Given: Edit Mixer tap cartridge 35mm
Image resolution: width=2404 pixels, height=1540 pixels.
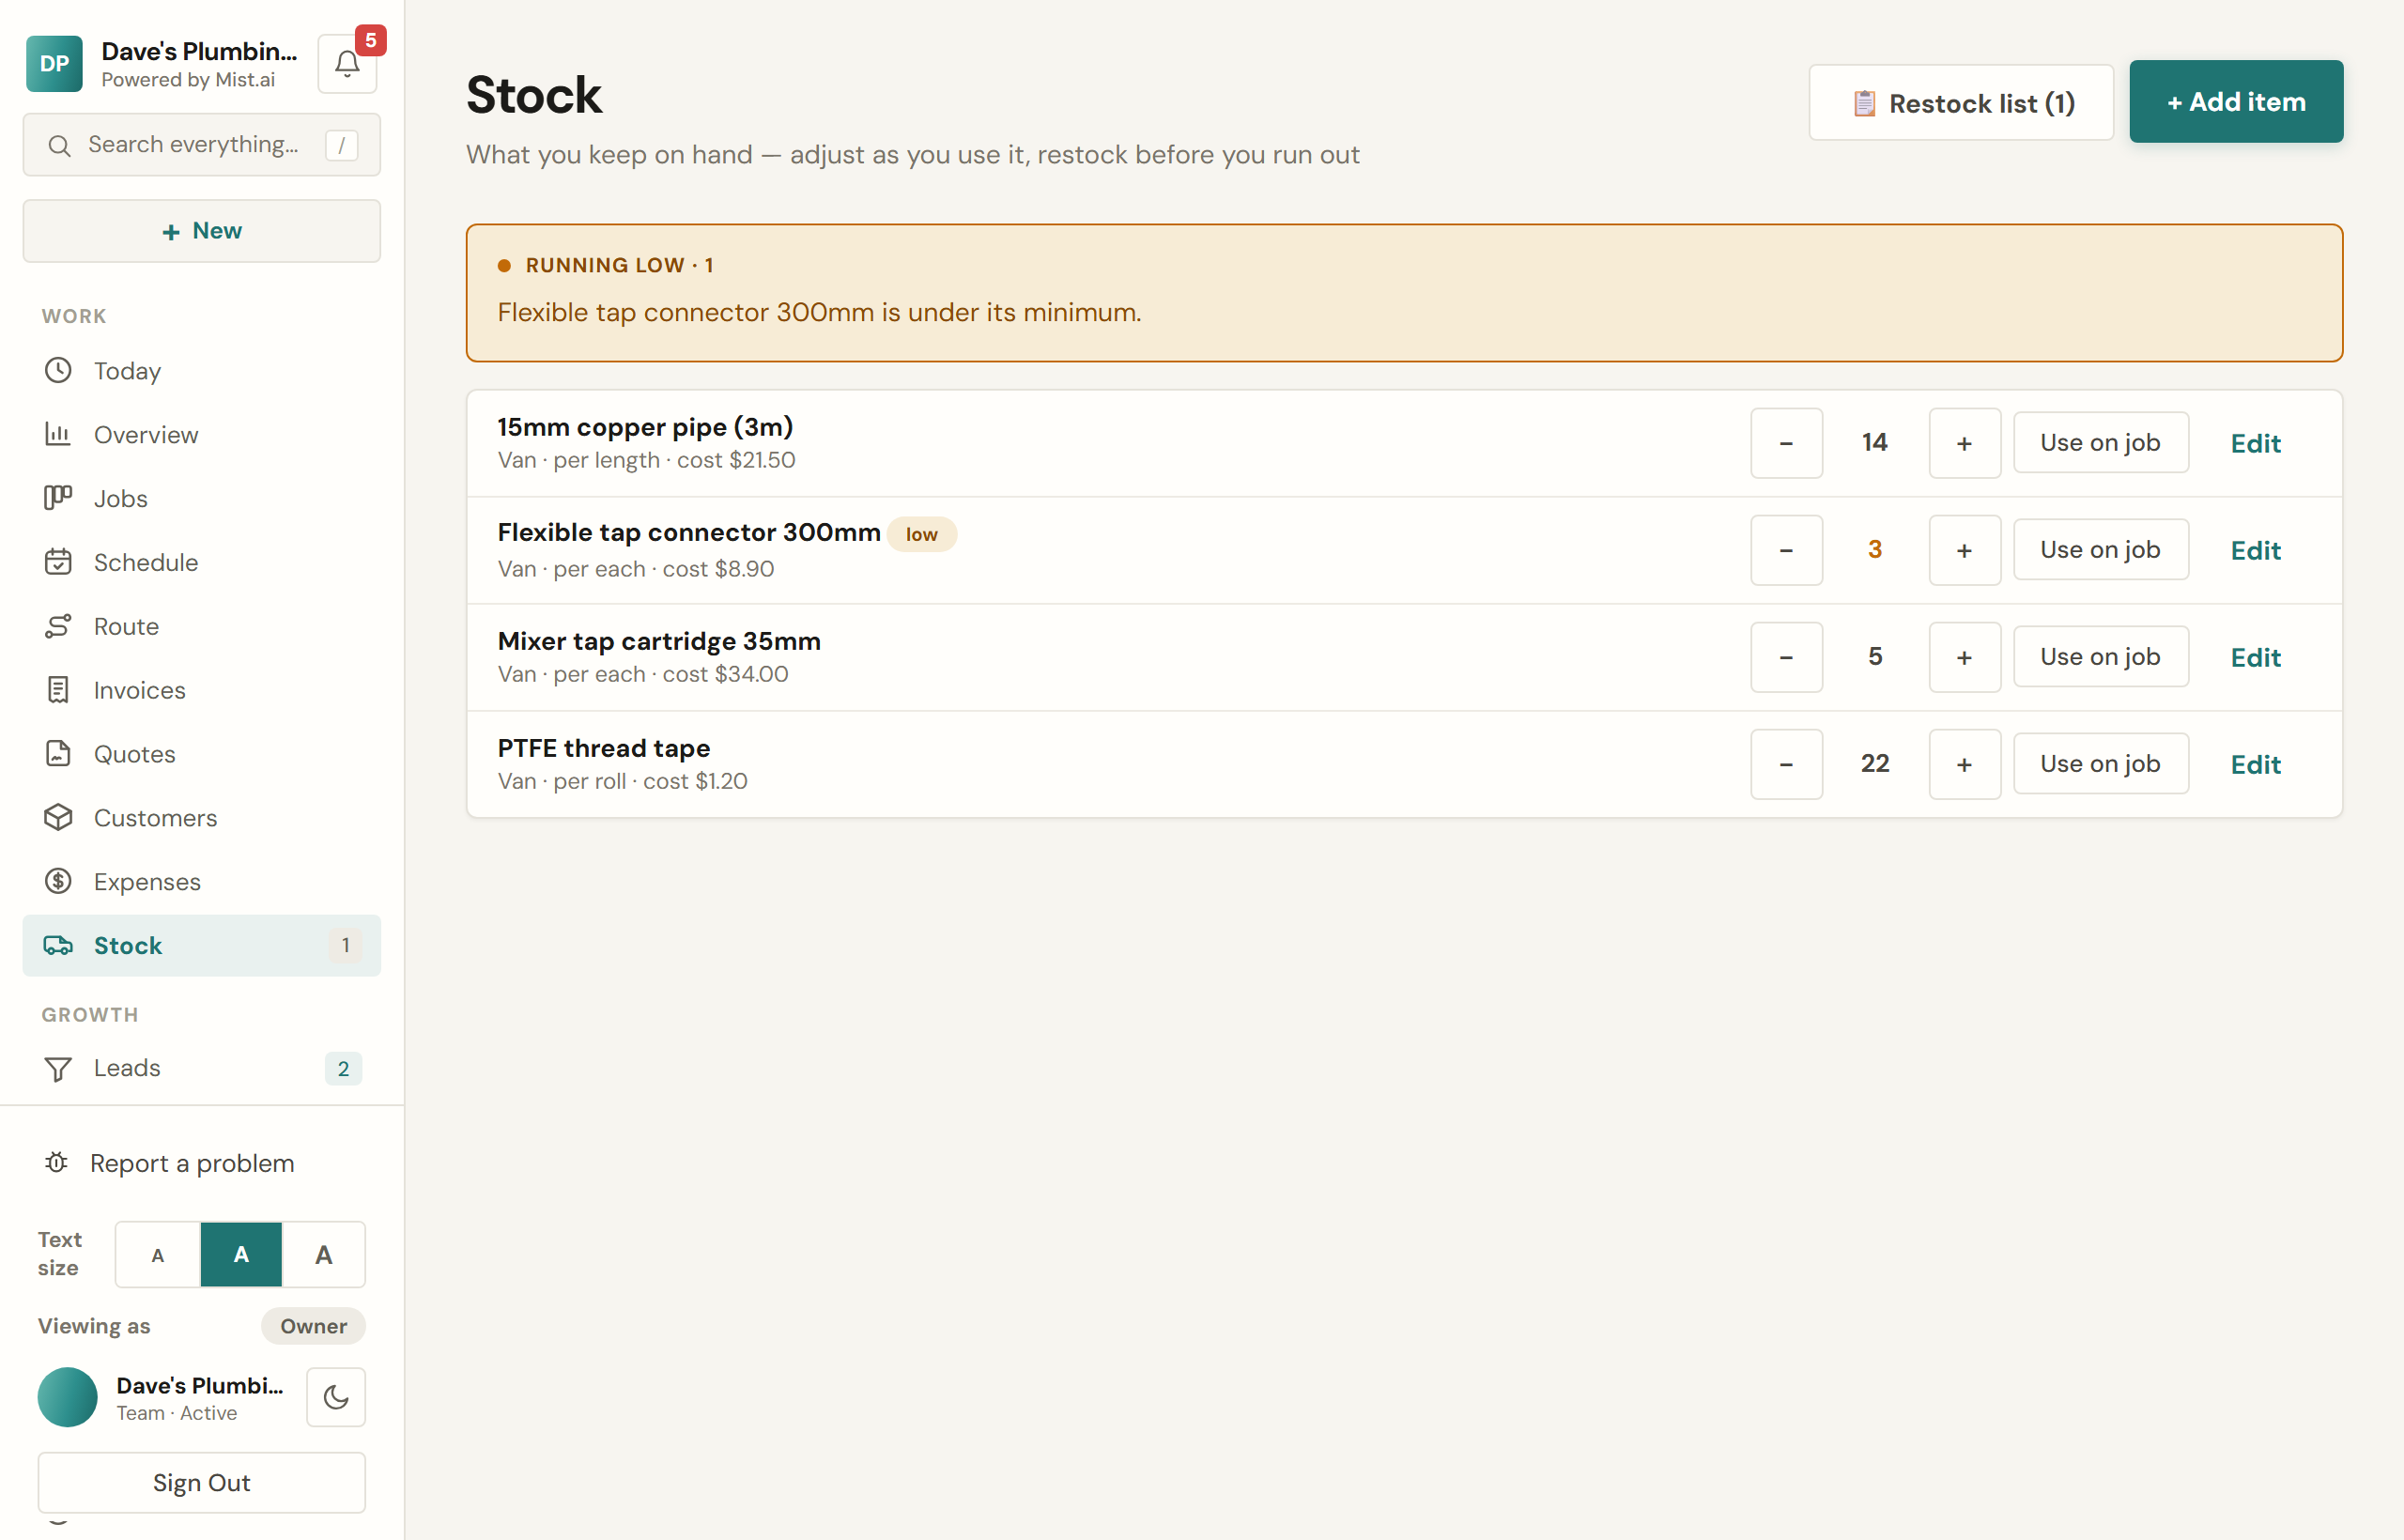Looking at the screenshot, I should 2255,658.
